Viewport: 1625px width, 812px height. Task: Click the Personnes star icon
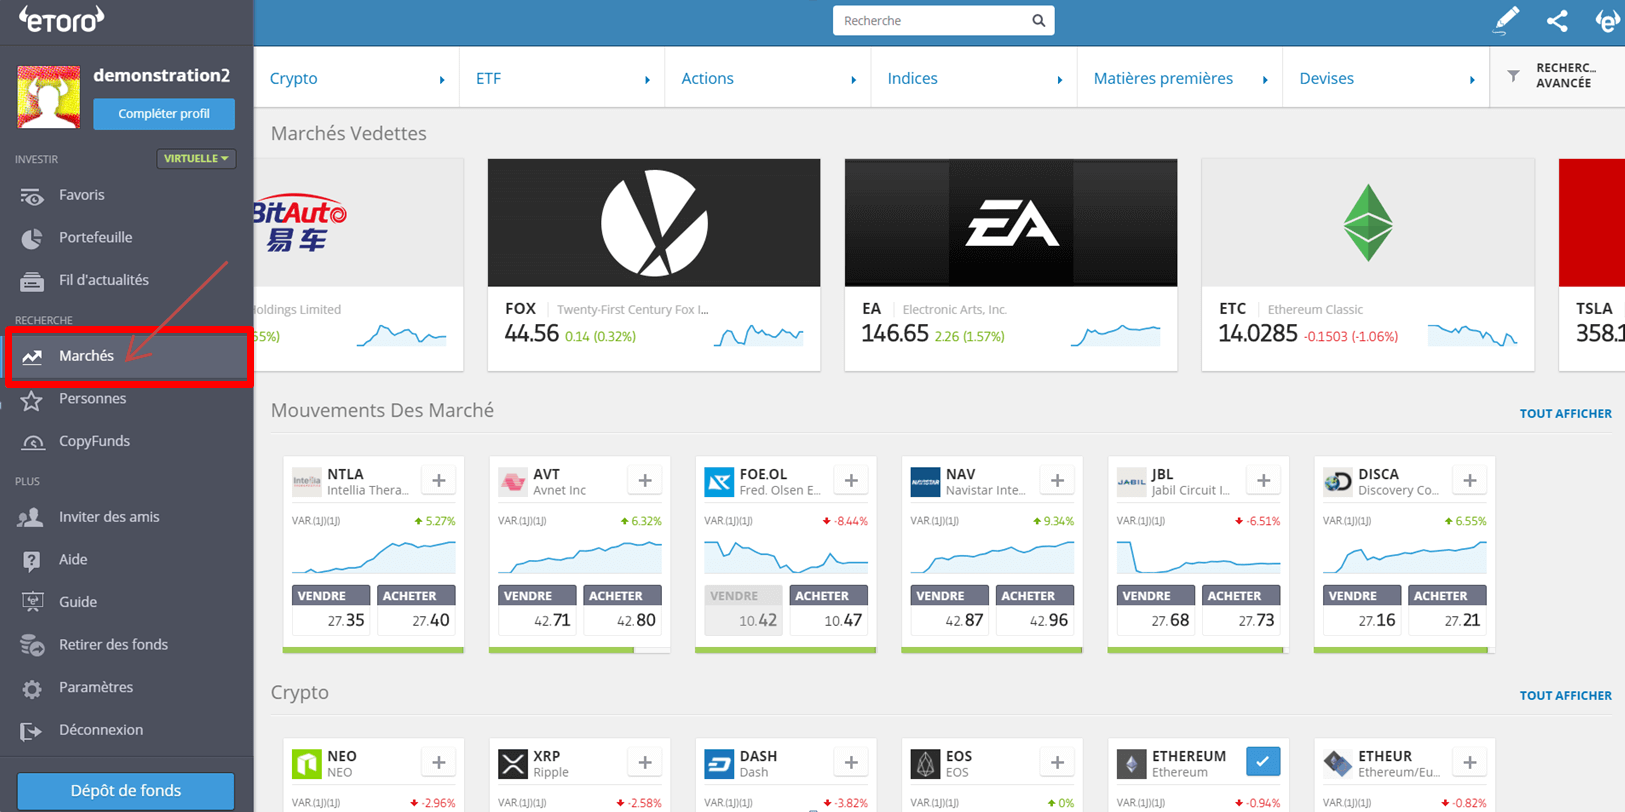coord(32,400)
